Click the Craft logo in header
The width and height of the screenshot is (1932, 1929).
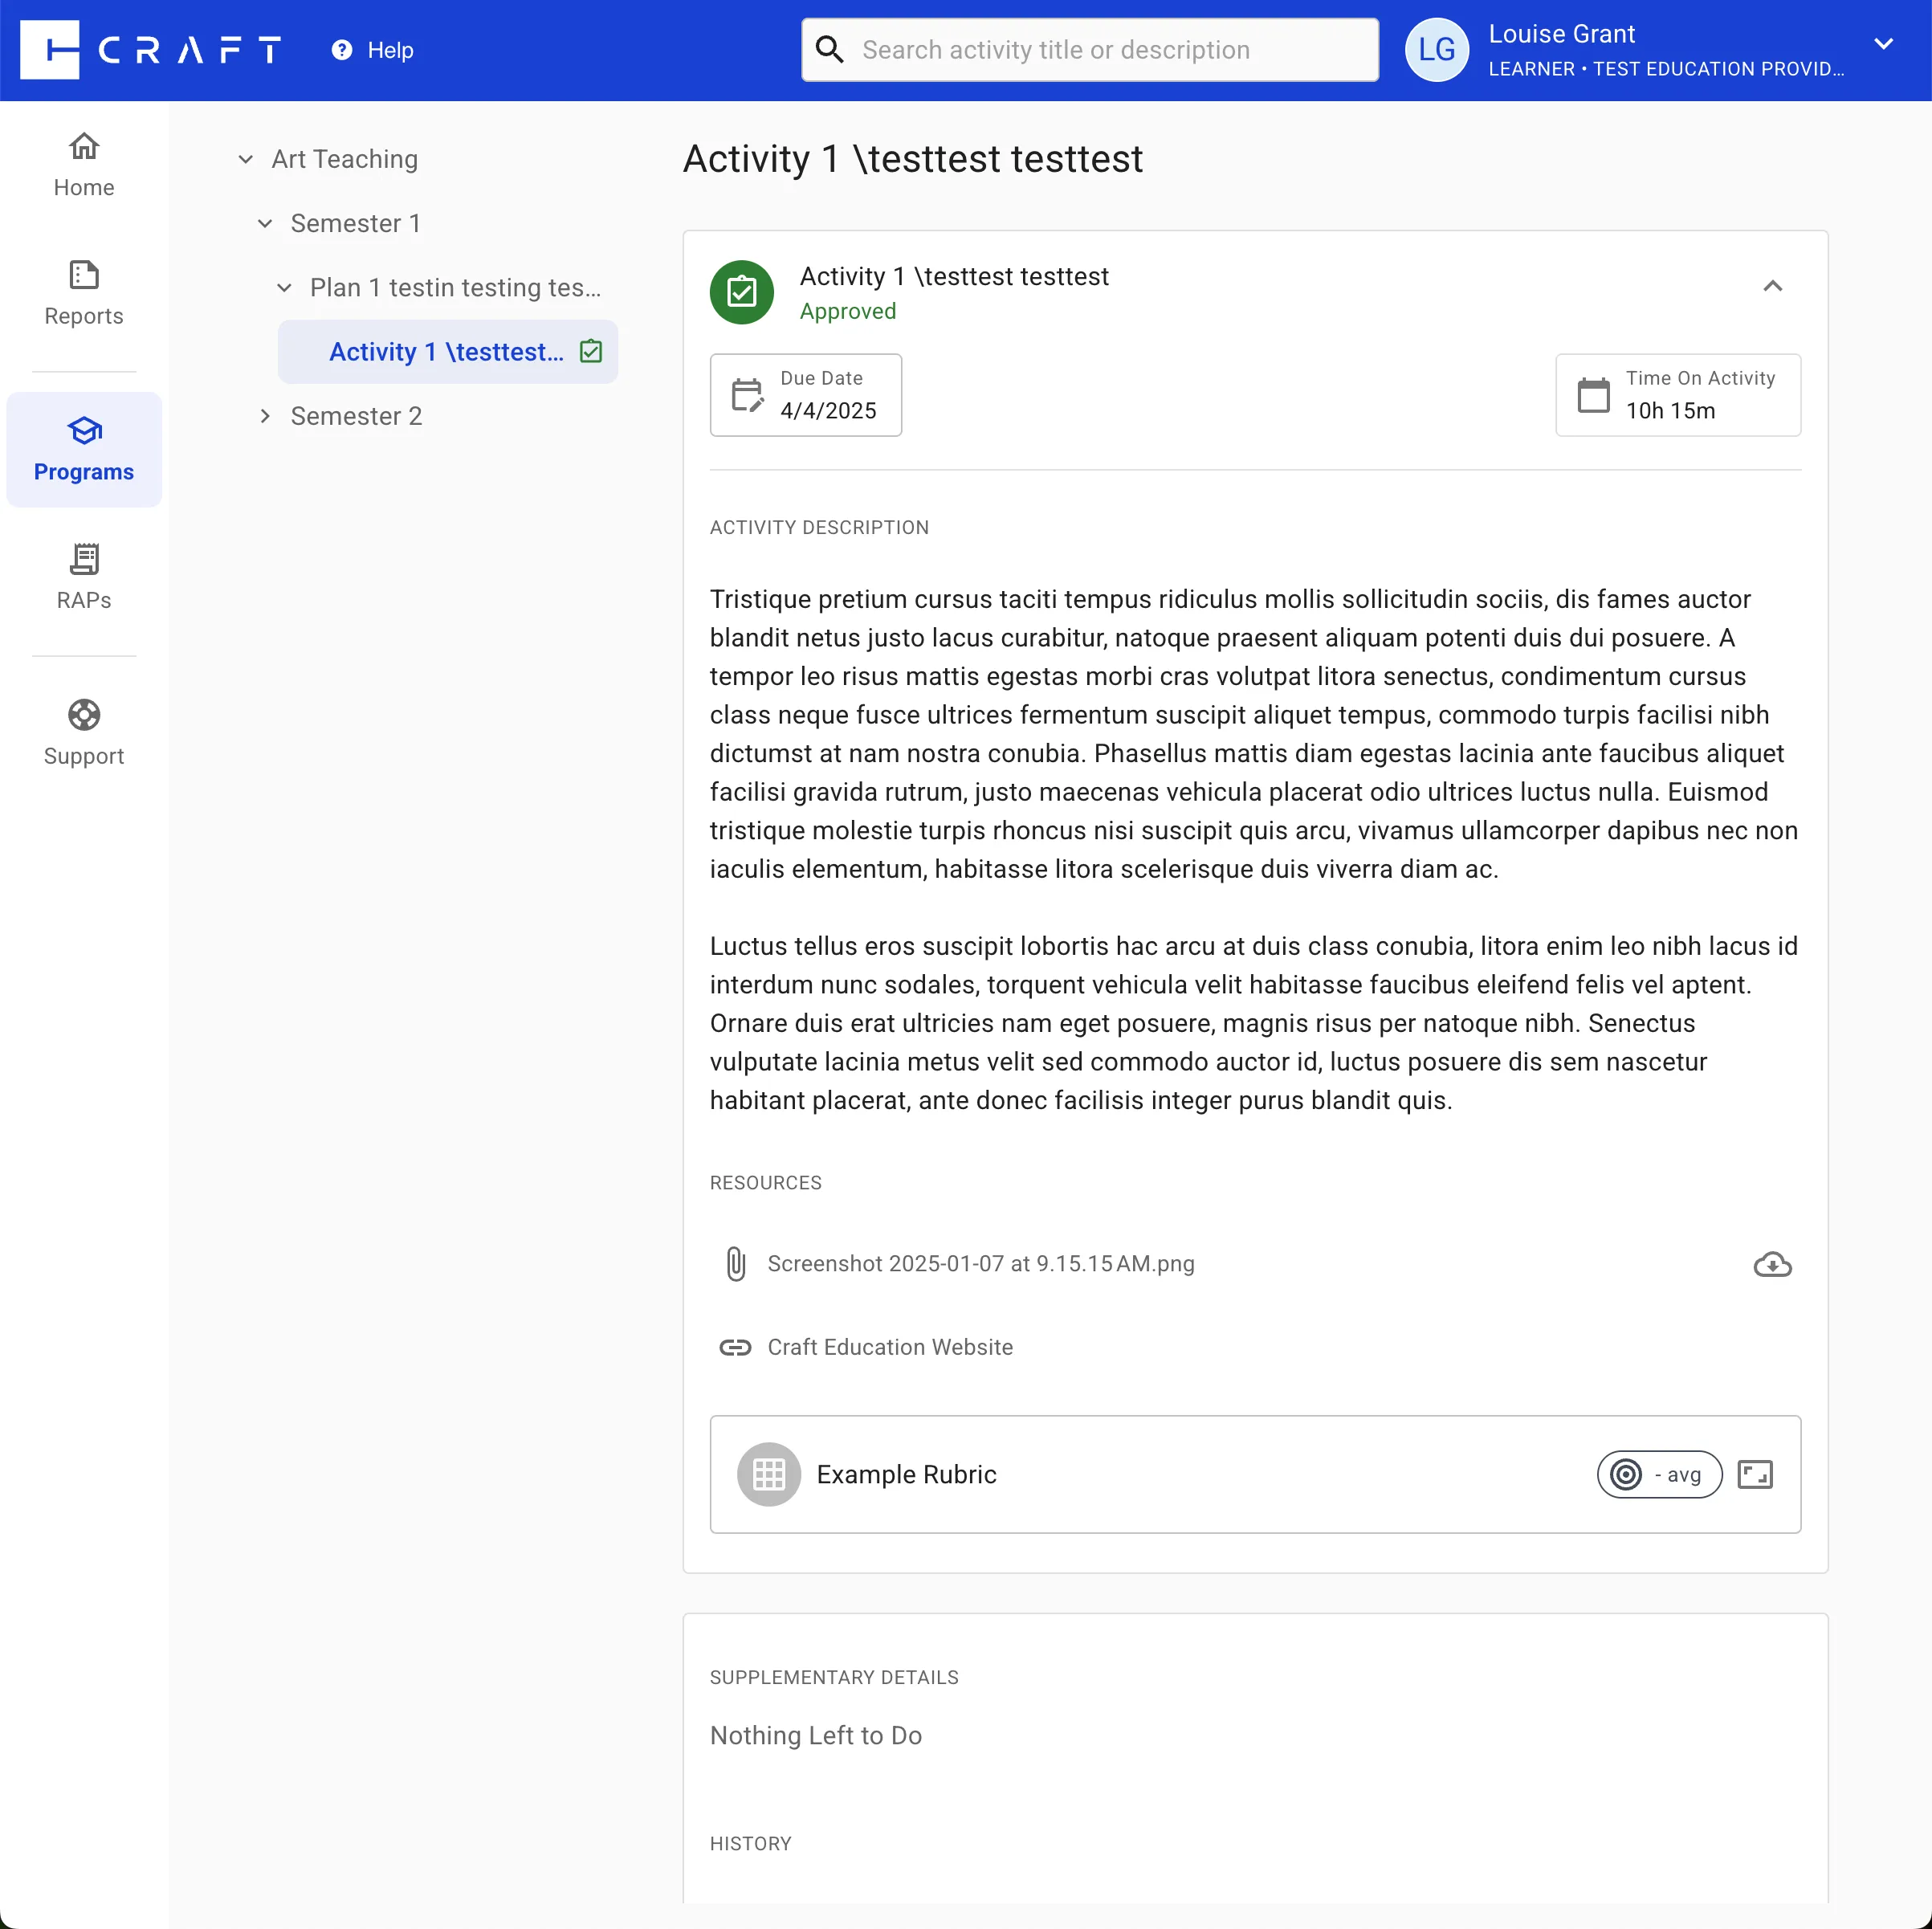pyautogui.click(x=150, y=50)
